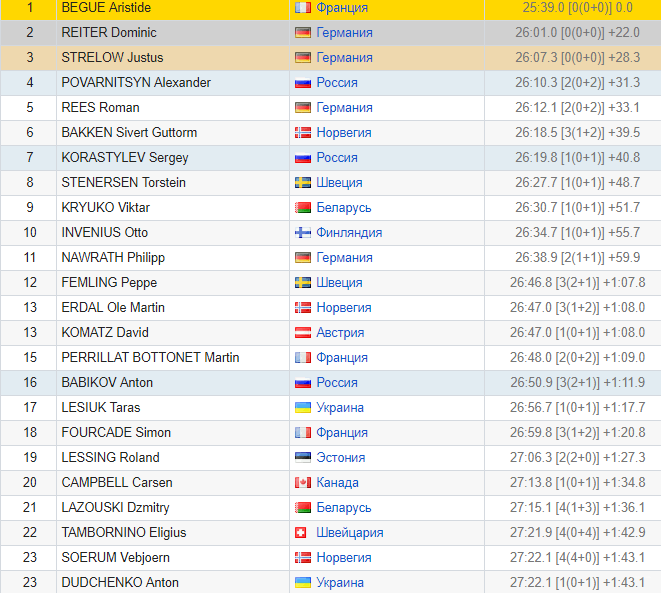
Task: Click the Russian flag next to POVARNITSYN Alexander
Action: pos(303,83)
